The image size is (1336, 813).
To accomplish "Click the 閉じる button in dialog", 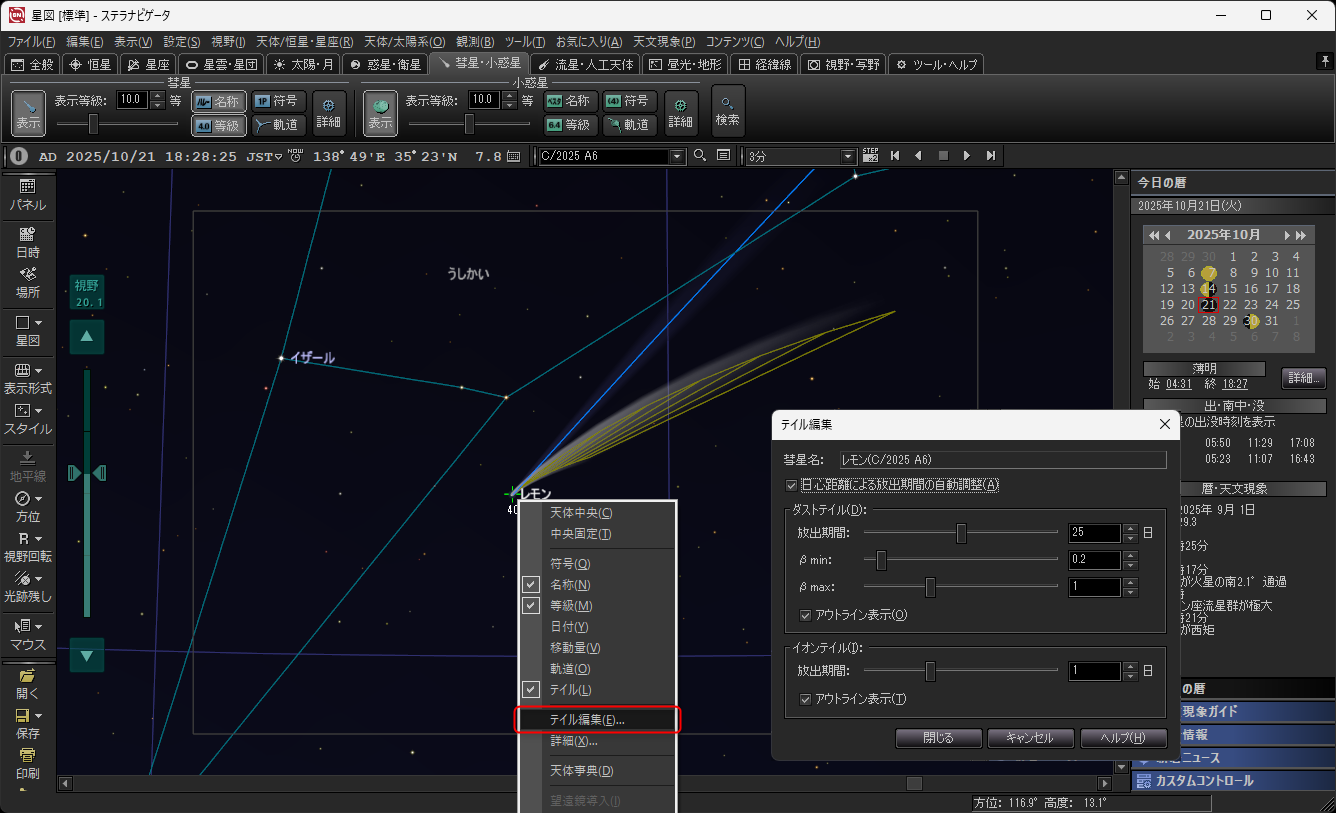I will (x=938, y=738).
